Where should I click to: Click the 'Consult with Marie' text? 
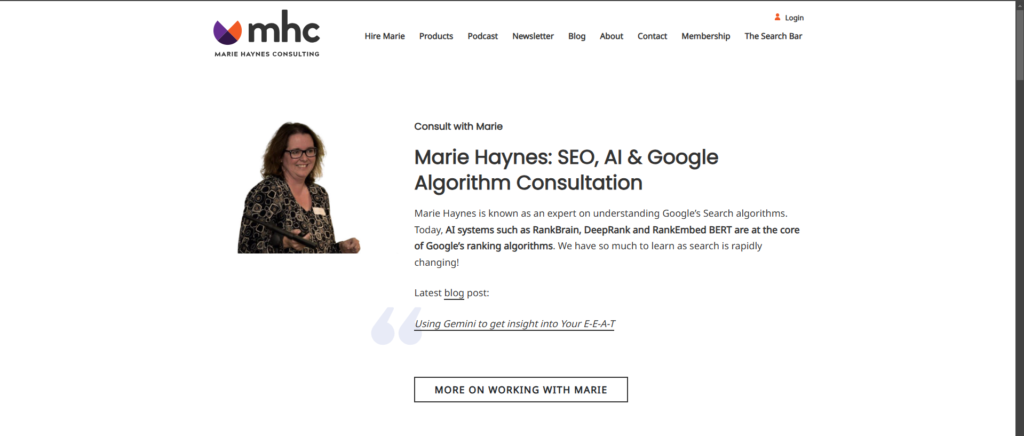click(458, 127)
